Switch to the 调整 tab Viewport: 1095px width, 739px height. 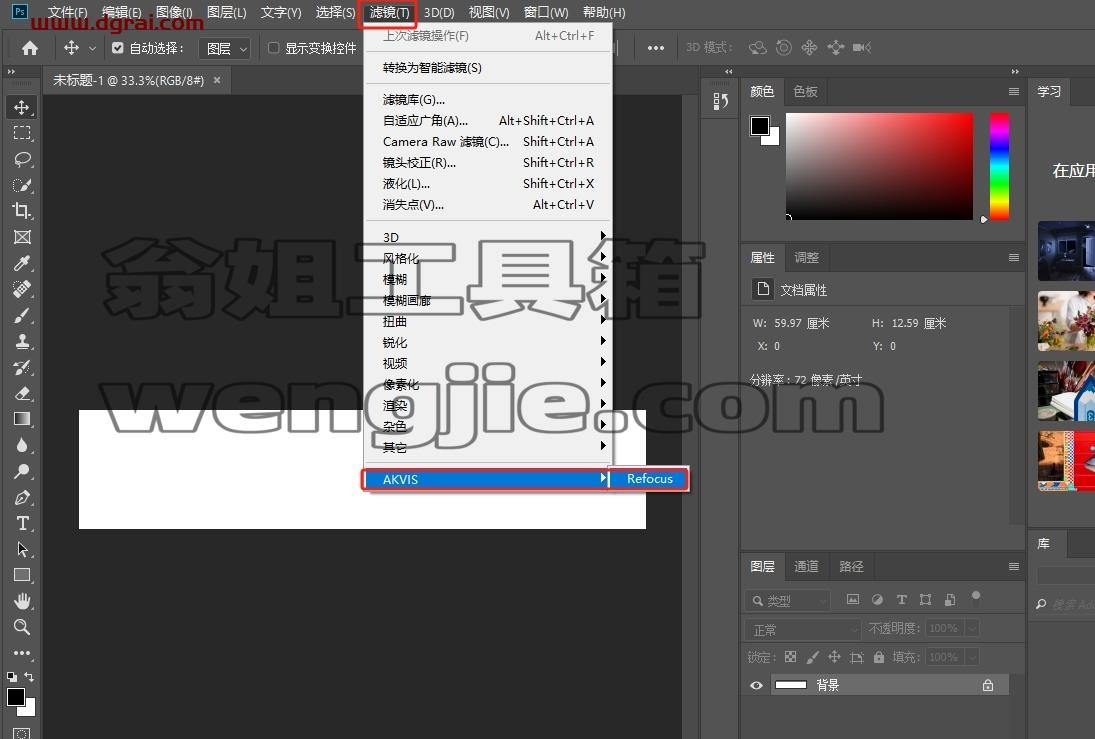point(807,258)
